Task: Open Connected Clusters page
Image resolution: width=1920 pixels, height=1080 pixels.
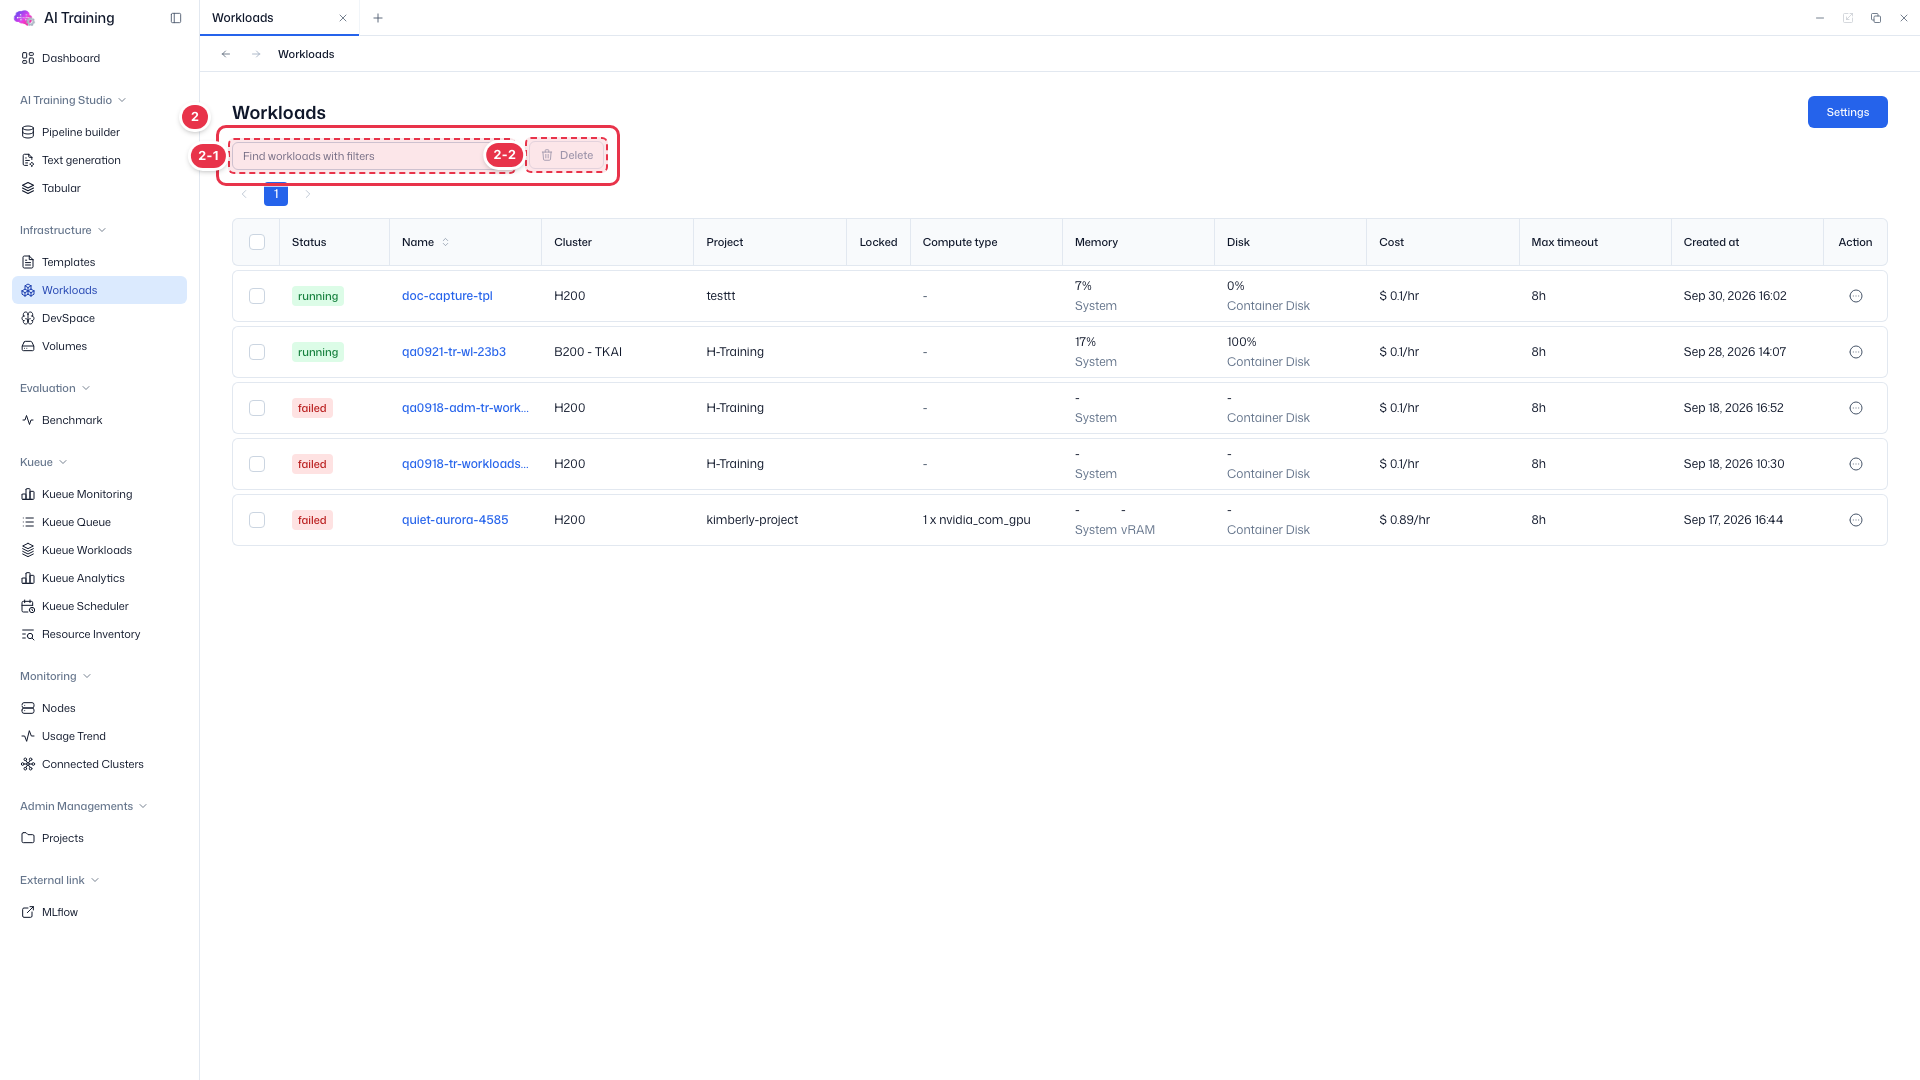Action: point(99,764)
